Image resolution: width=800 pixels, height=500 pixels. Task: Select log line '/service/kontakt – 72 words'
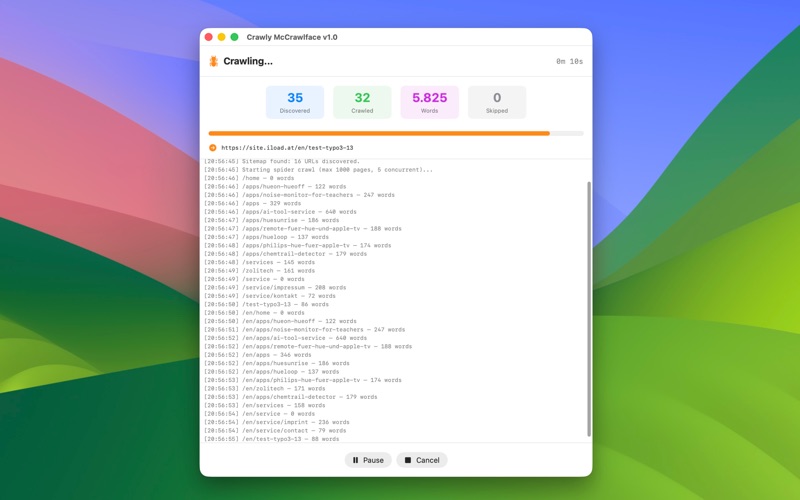coord(270,296)
